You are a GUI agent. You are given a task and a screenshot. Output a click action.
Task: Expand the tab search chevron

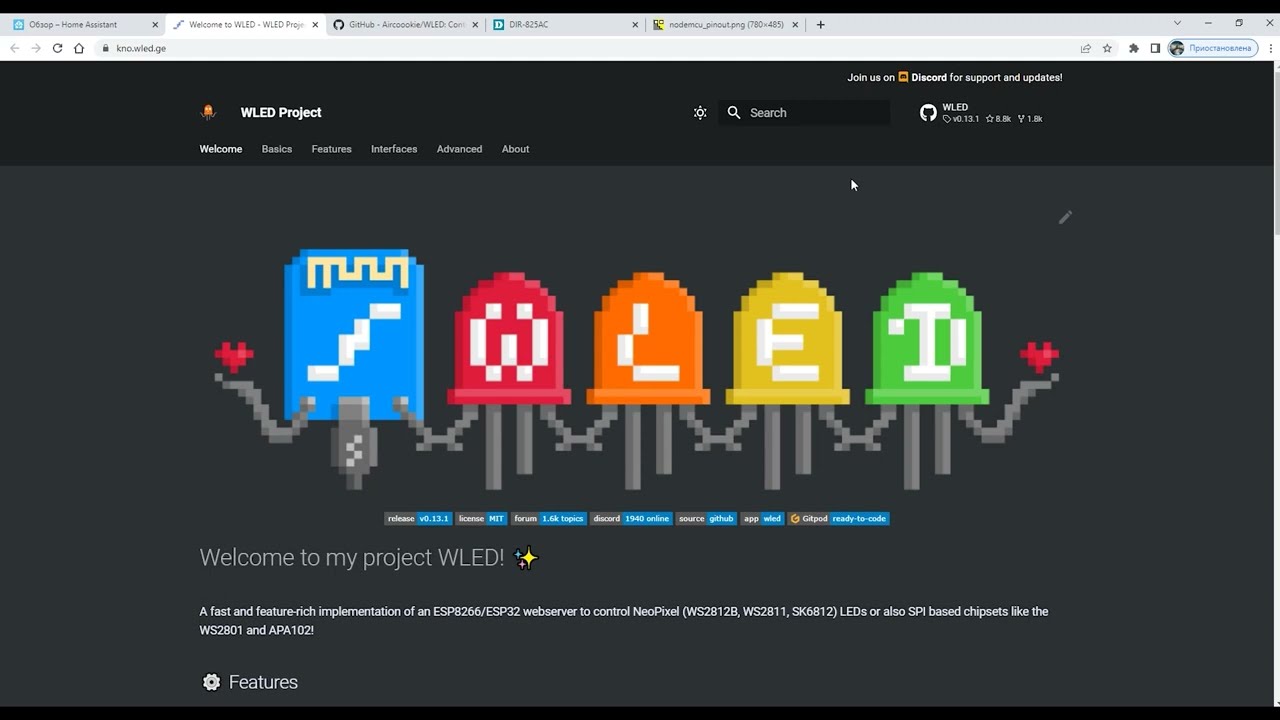point(1177,23)
